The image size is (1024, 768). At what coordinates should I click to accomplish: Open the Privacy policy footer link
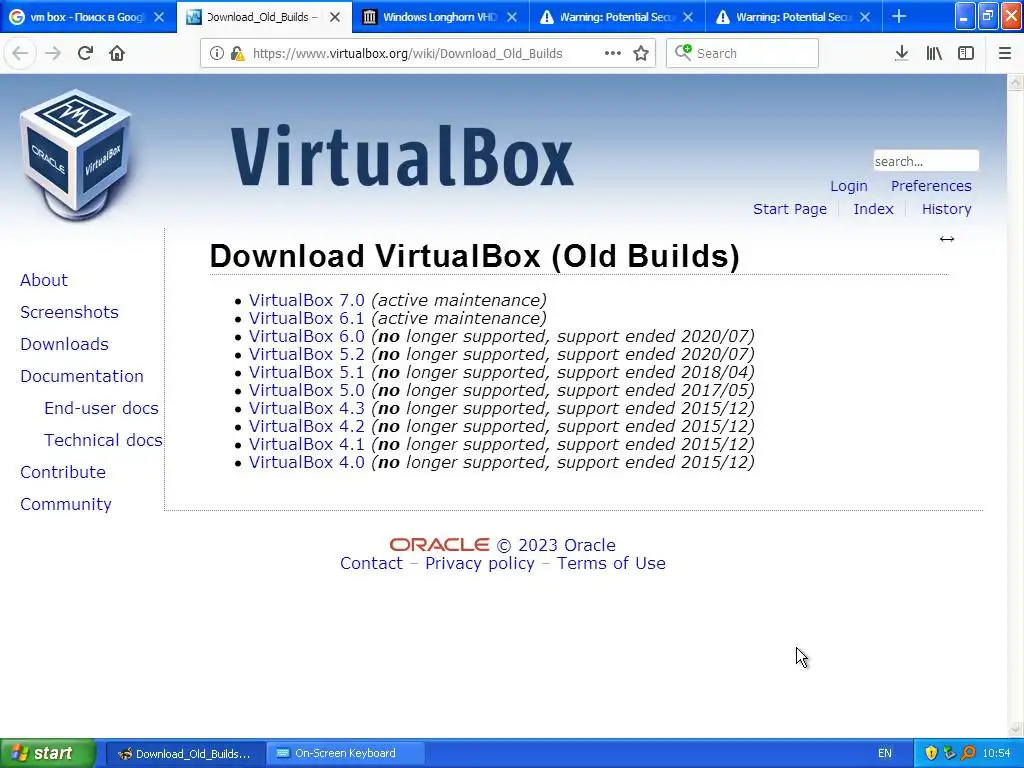480,564
